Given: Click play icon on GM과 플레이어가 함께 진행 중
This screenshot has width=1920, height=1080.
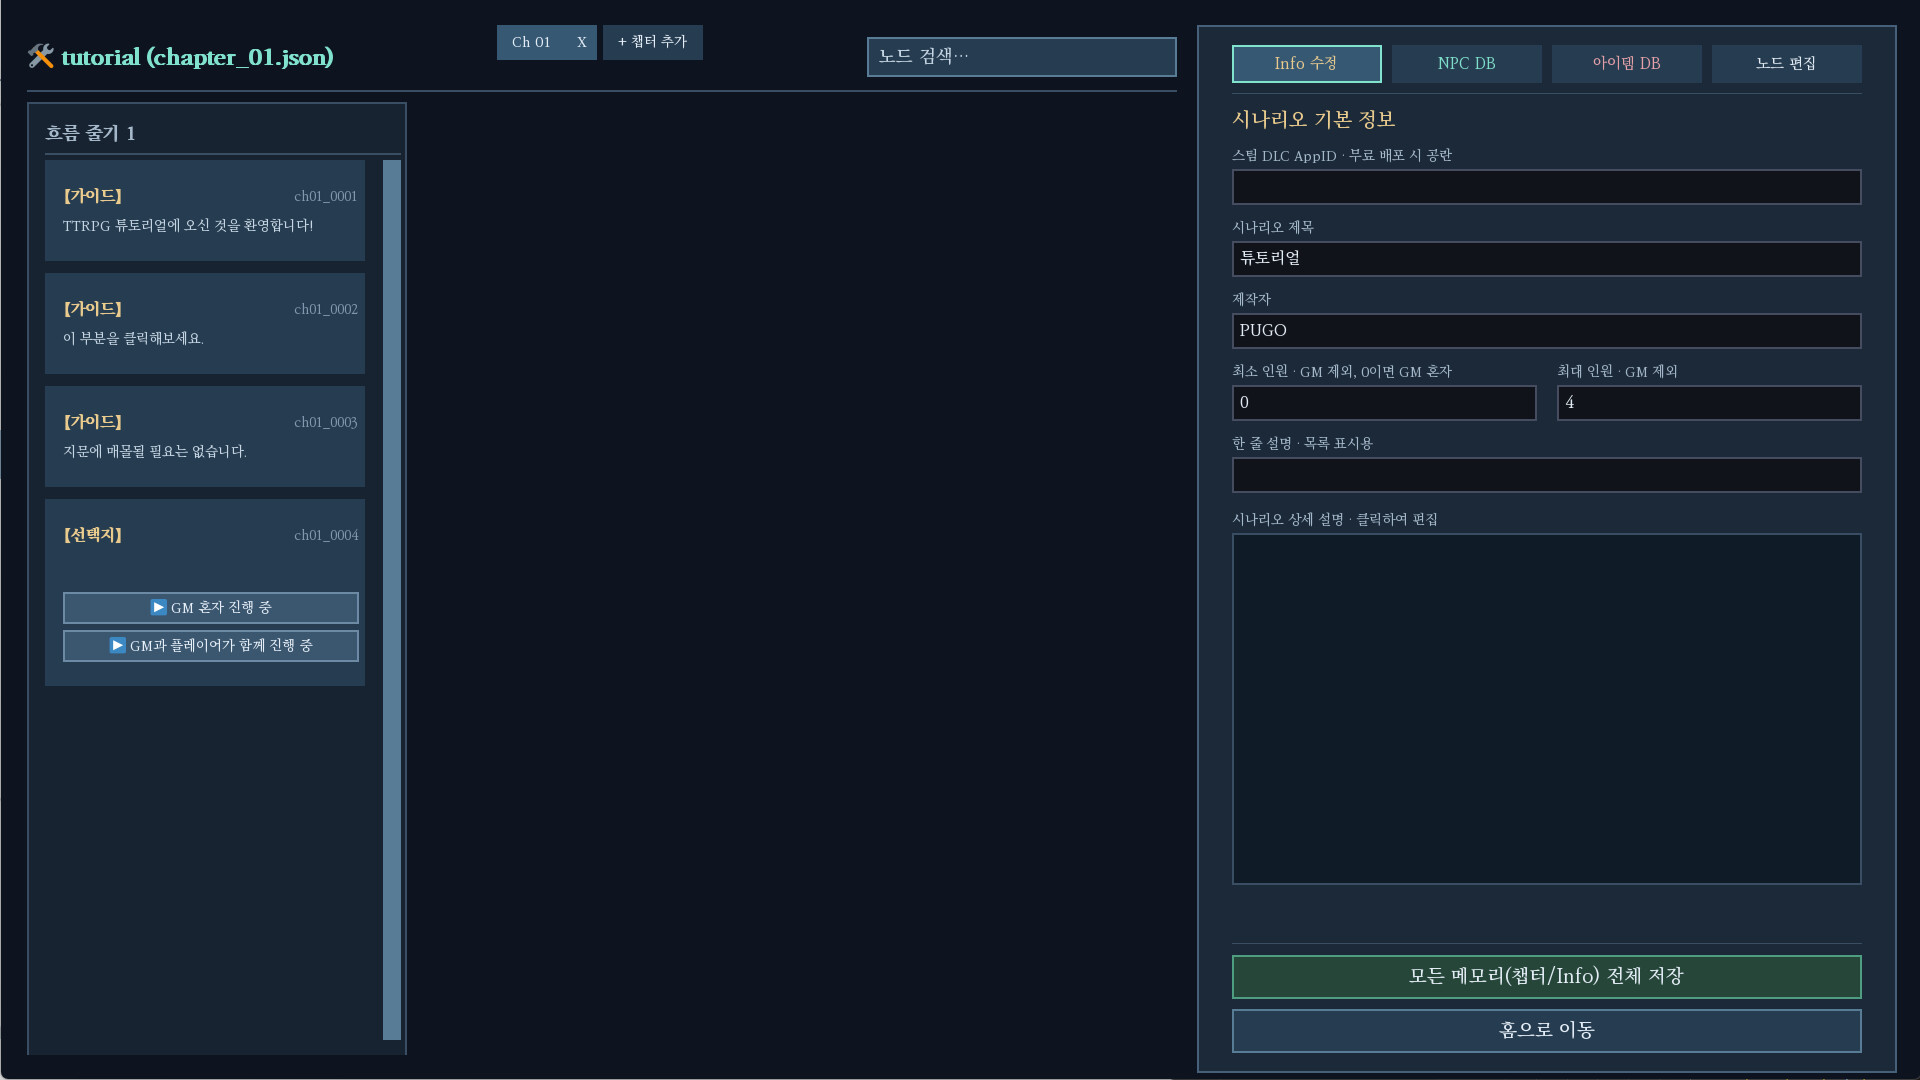Looking at the screenshot, I should pos(117,645).
